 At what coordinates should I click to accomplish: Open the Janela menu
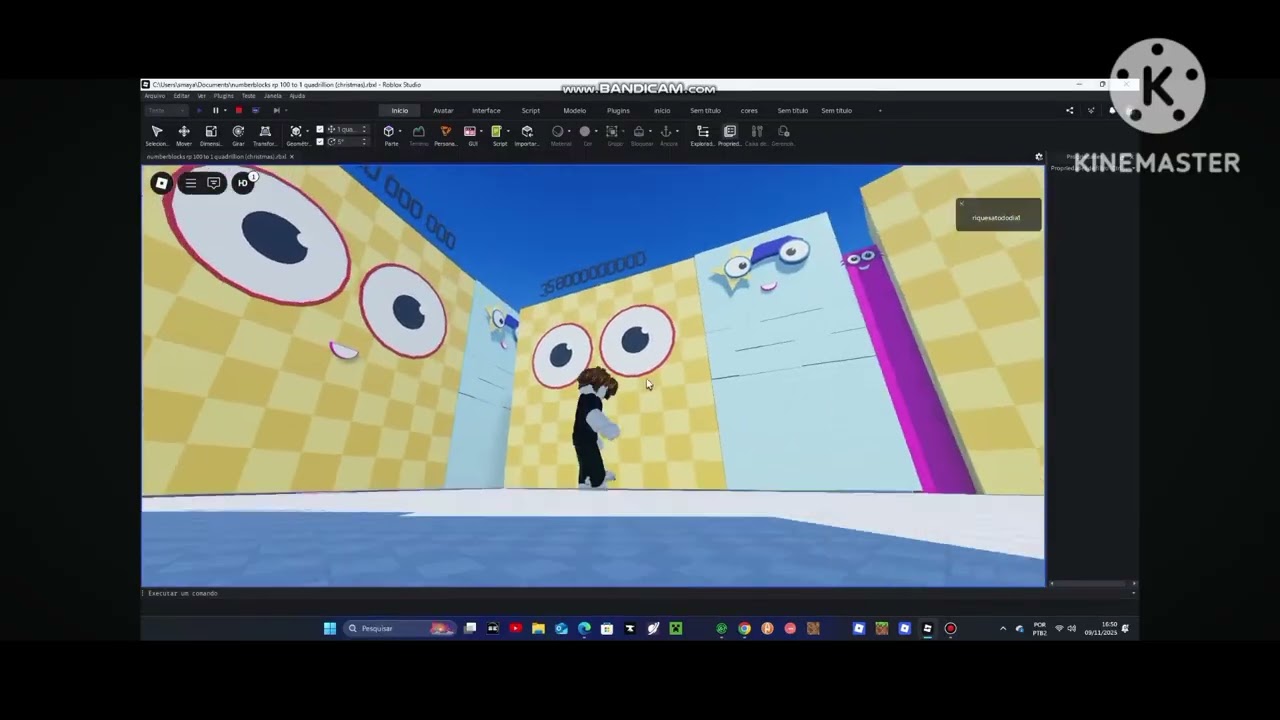click(272, 96)
